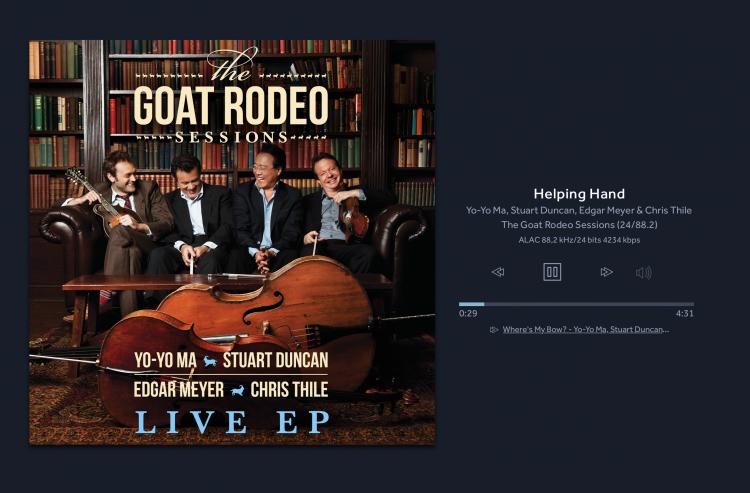Screen dimensions: 750x493
Task: Open The Goat Rodeo Sessions (24/88.2) album
Action: (x=579, y=225)
